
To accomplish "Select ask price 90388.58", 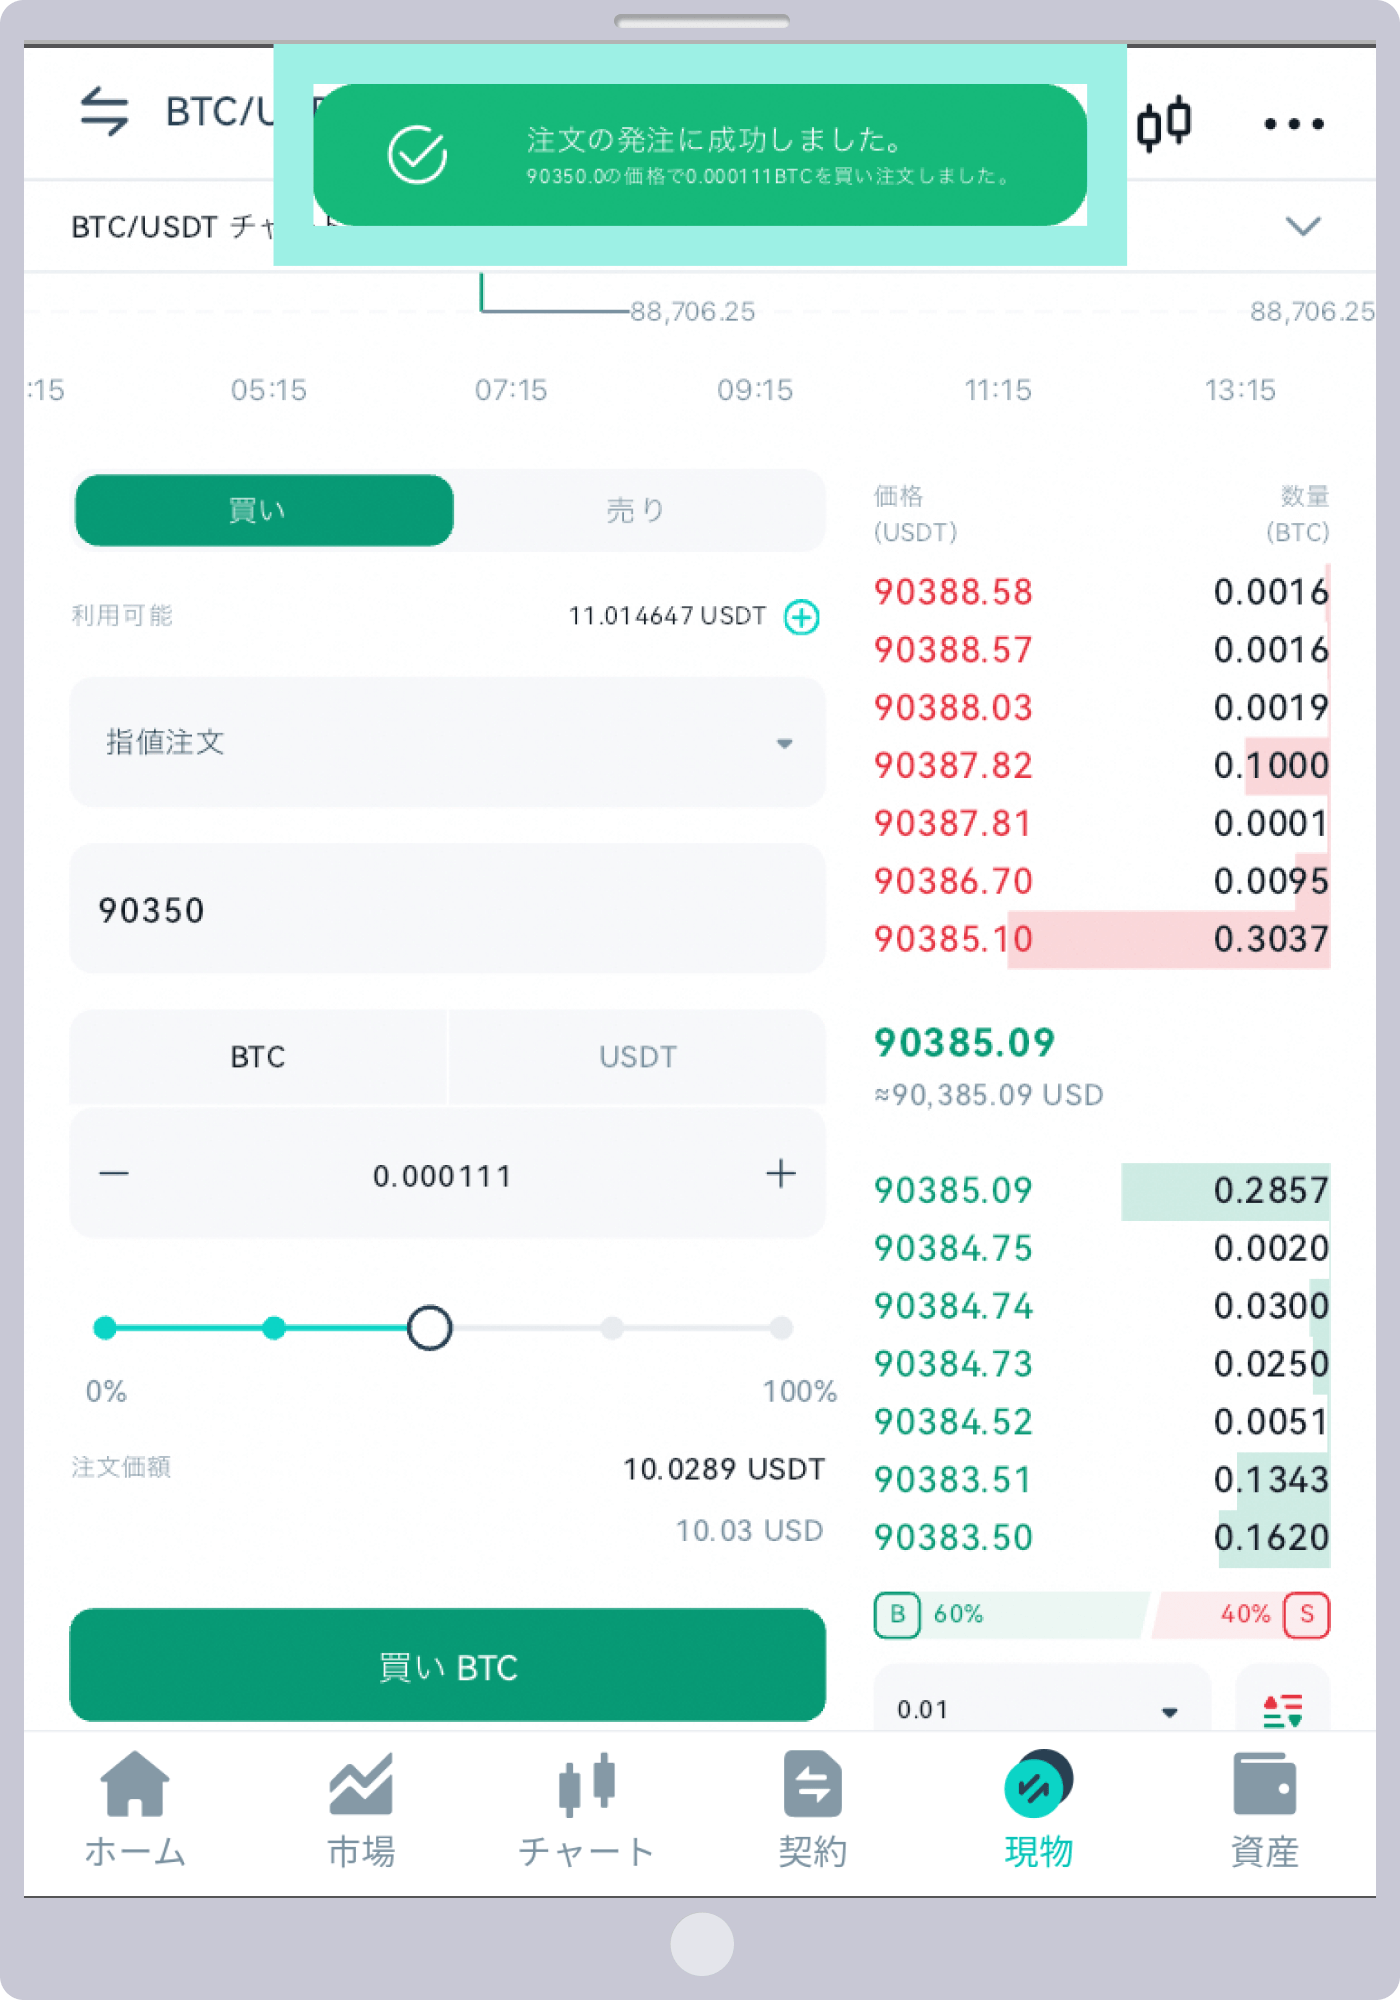I will [953, 591].
